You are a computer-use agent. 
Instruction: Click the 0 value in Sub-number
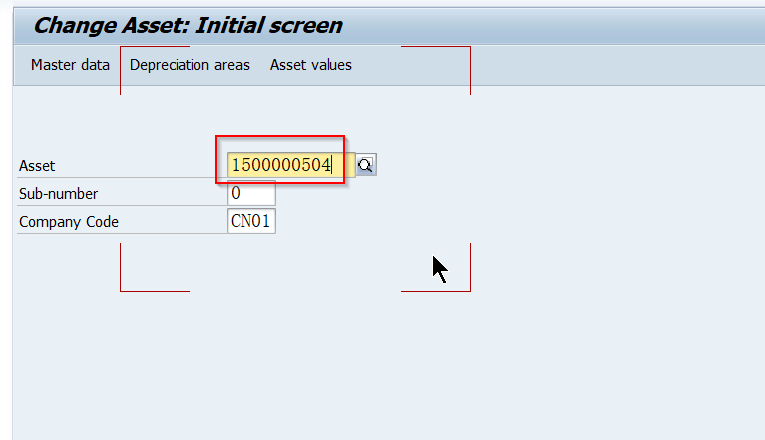pyautogui.click(x=237, y=193)
